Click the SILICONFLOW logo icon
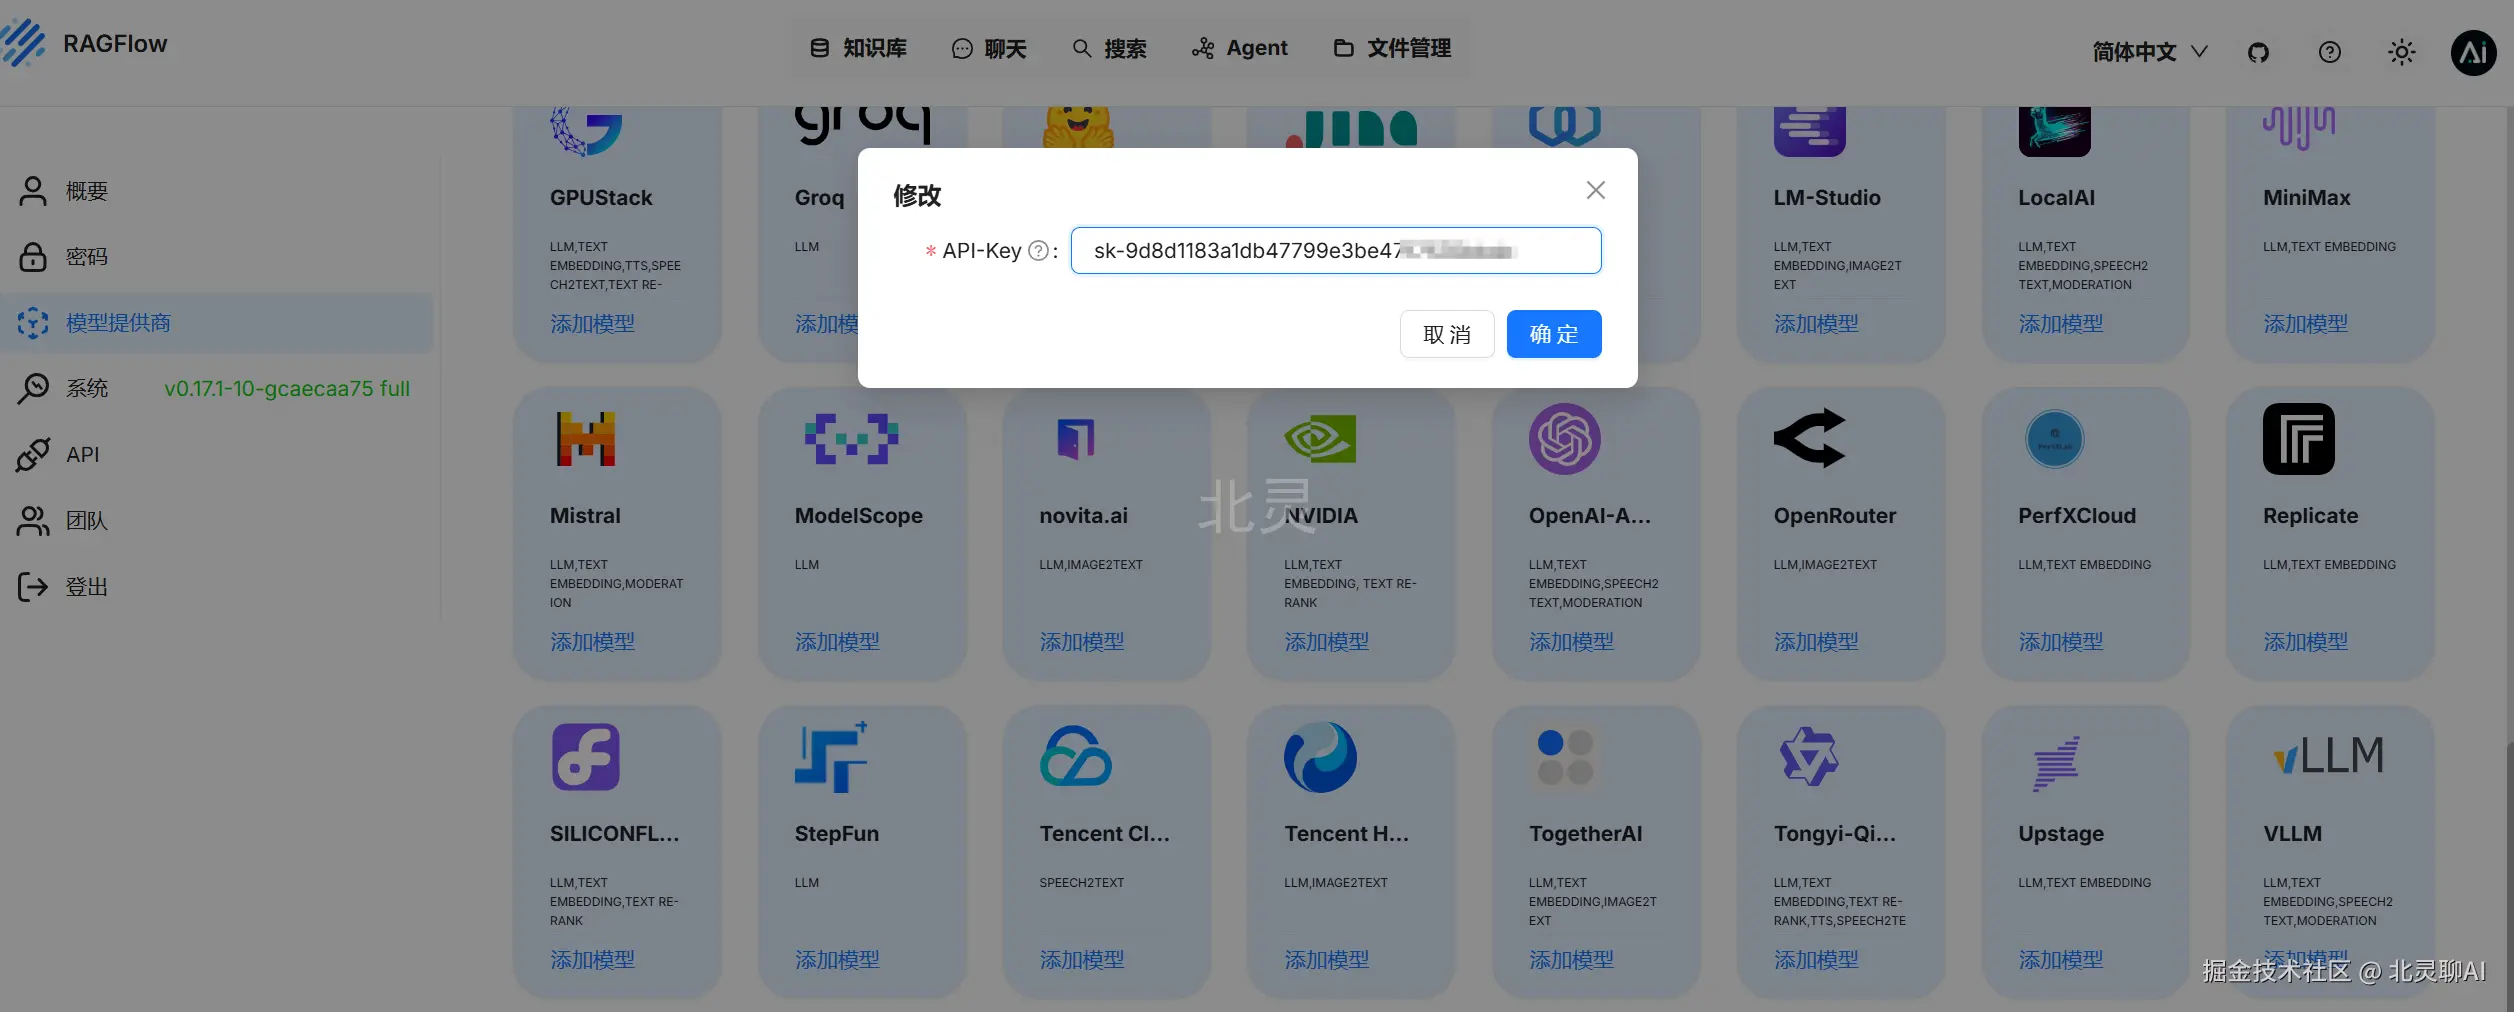The height and width of the screenshot is (1012, 2514). [586, 757]
